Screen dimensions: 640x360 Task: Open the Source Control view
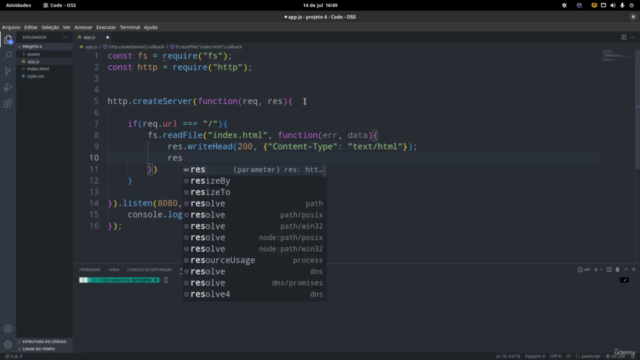pyautogui.click(x=8, y=71)
